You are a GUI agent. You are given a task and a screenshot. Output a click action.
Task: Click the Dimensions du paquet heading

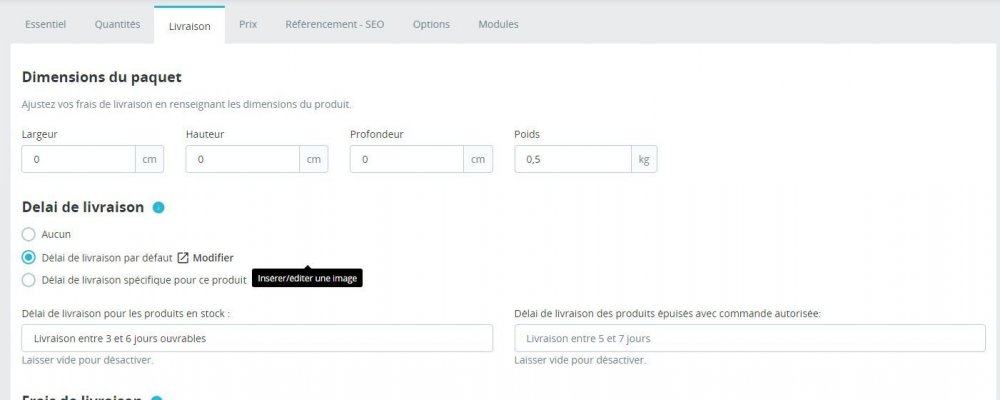coord(101,77)
